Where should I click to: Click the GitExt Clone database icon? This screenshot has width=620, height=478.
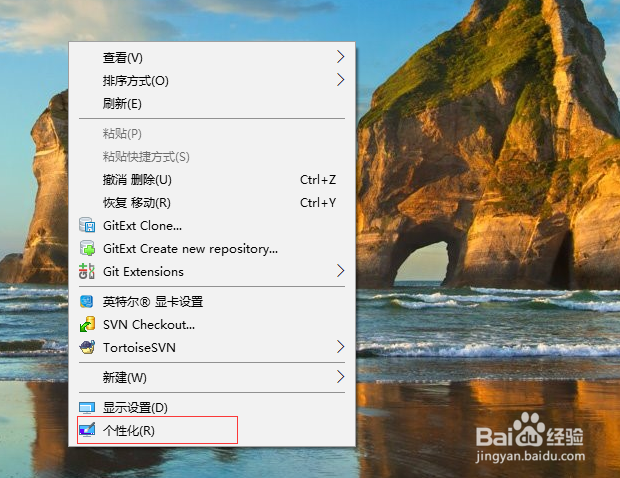[87, 225]
